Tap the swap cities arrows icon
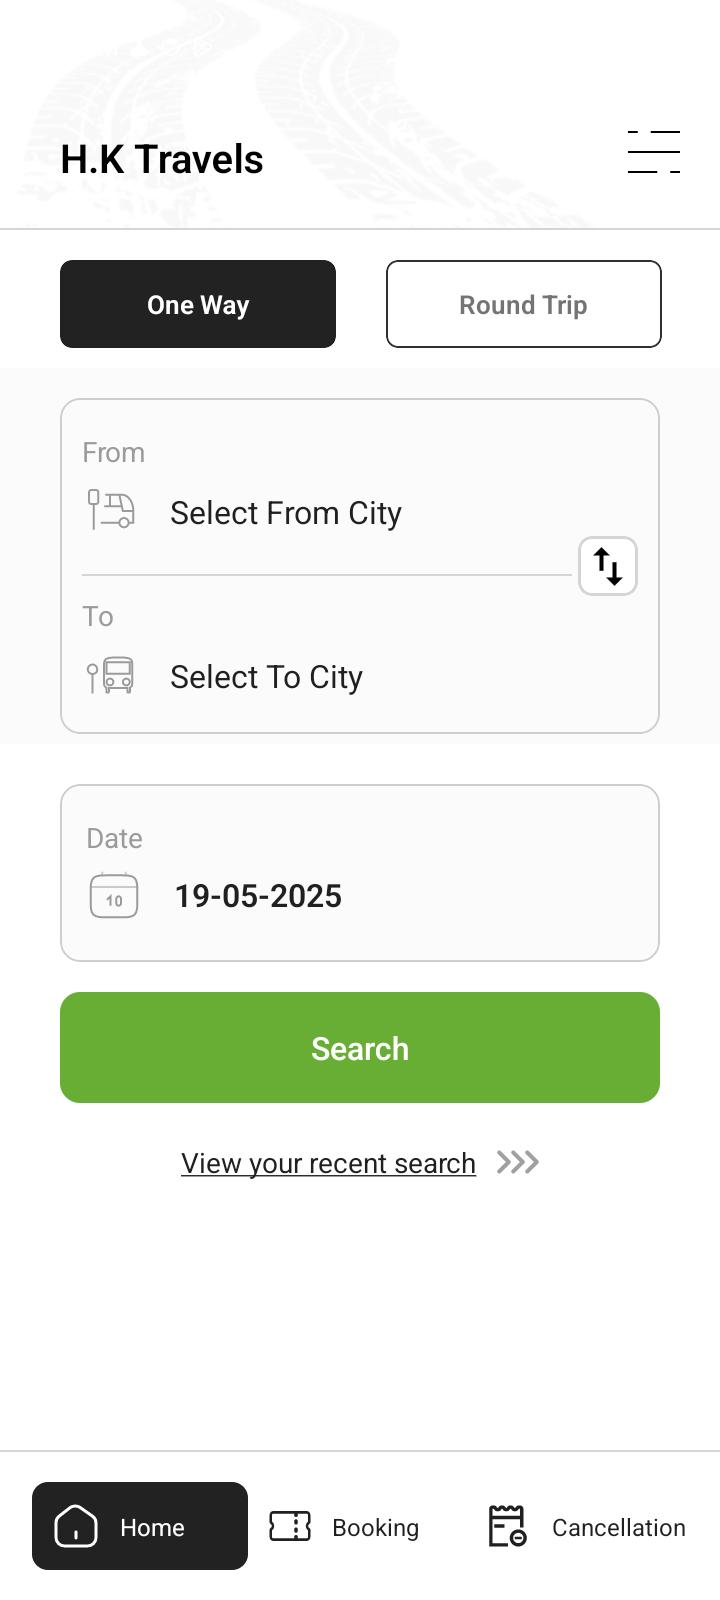 (x=608, y=566)
